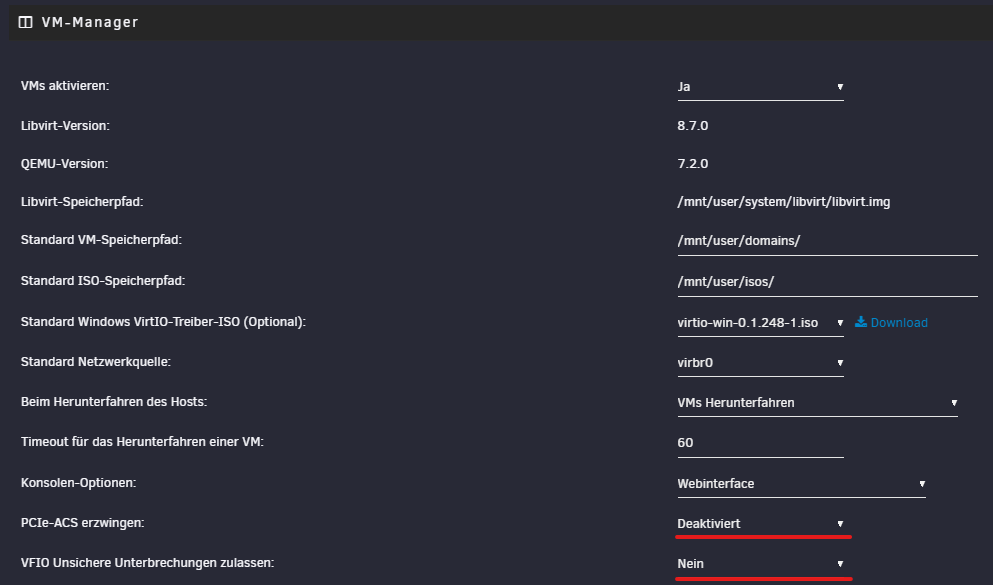993x585 pixels.
Task: Open the Beim Herunterfahren des Hosts dropdown
Action: (x=817, y=403)
